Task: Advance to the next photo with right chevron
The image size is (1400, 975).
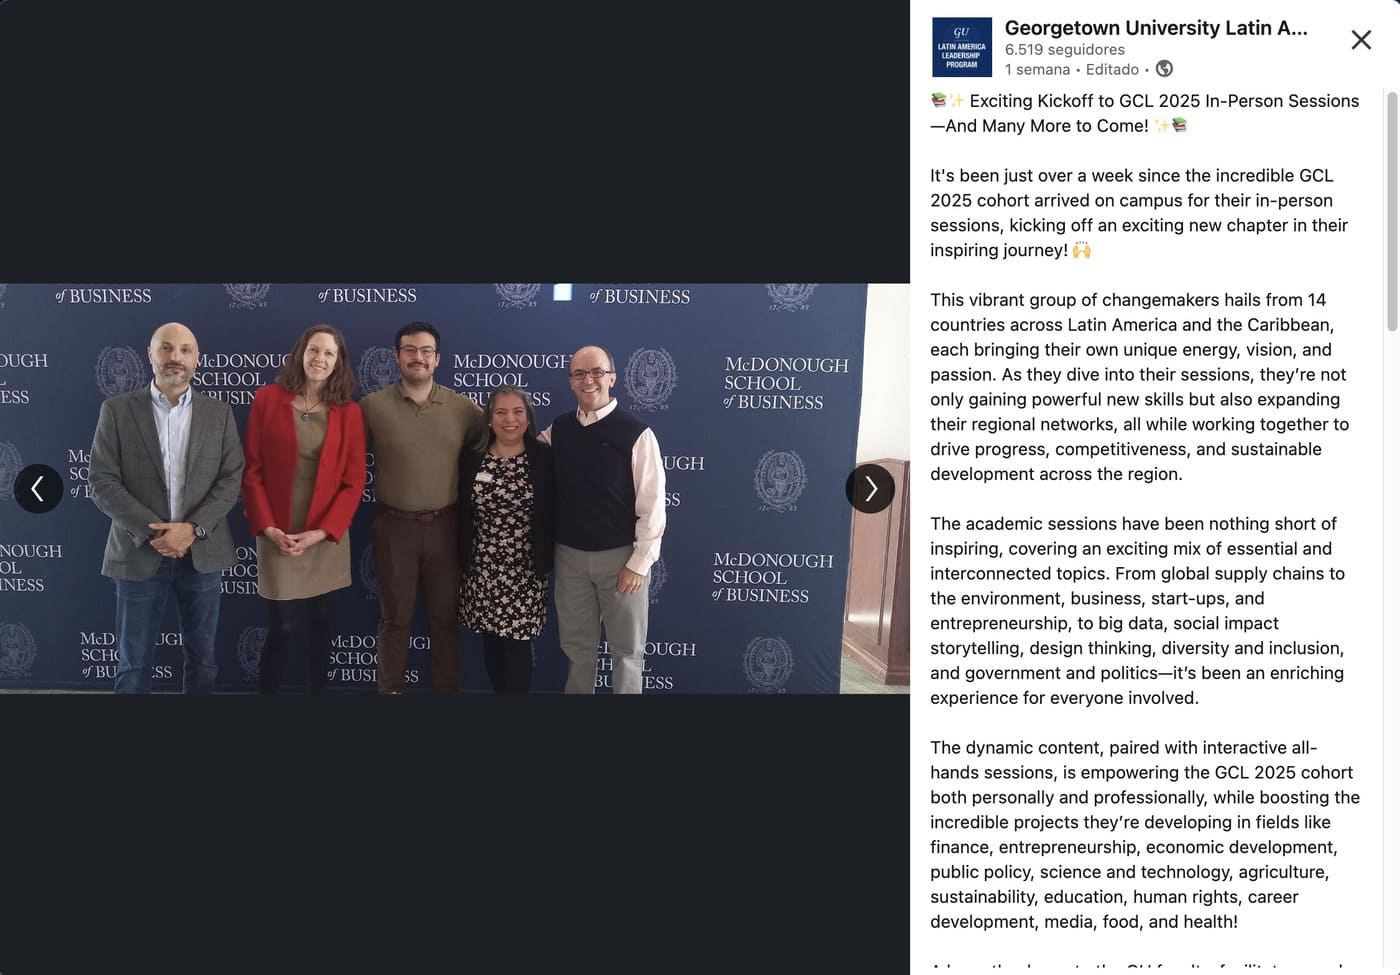Action: 870,489
